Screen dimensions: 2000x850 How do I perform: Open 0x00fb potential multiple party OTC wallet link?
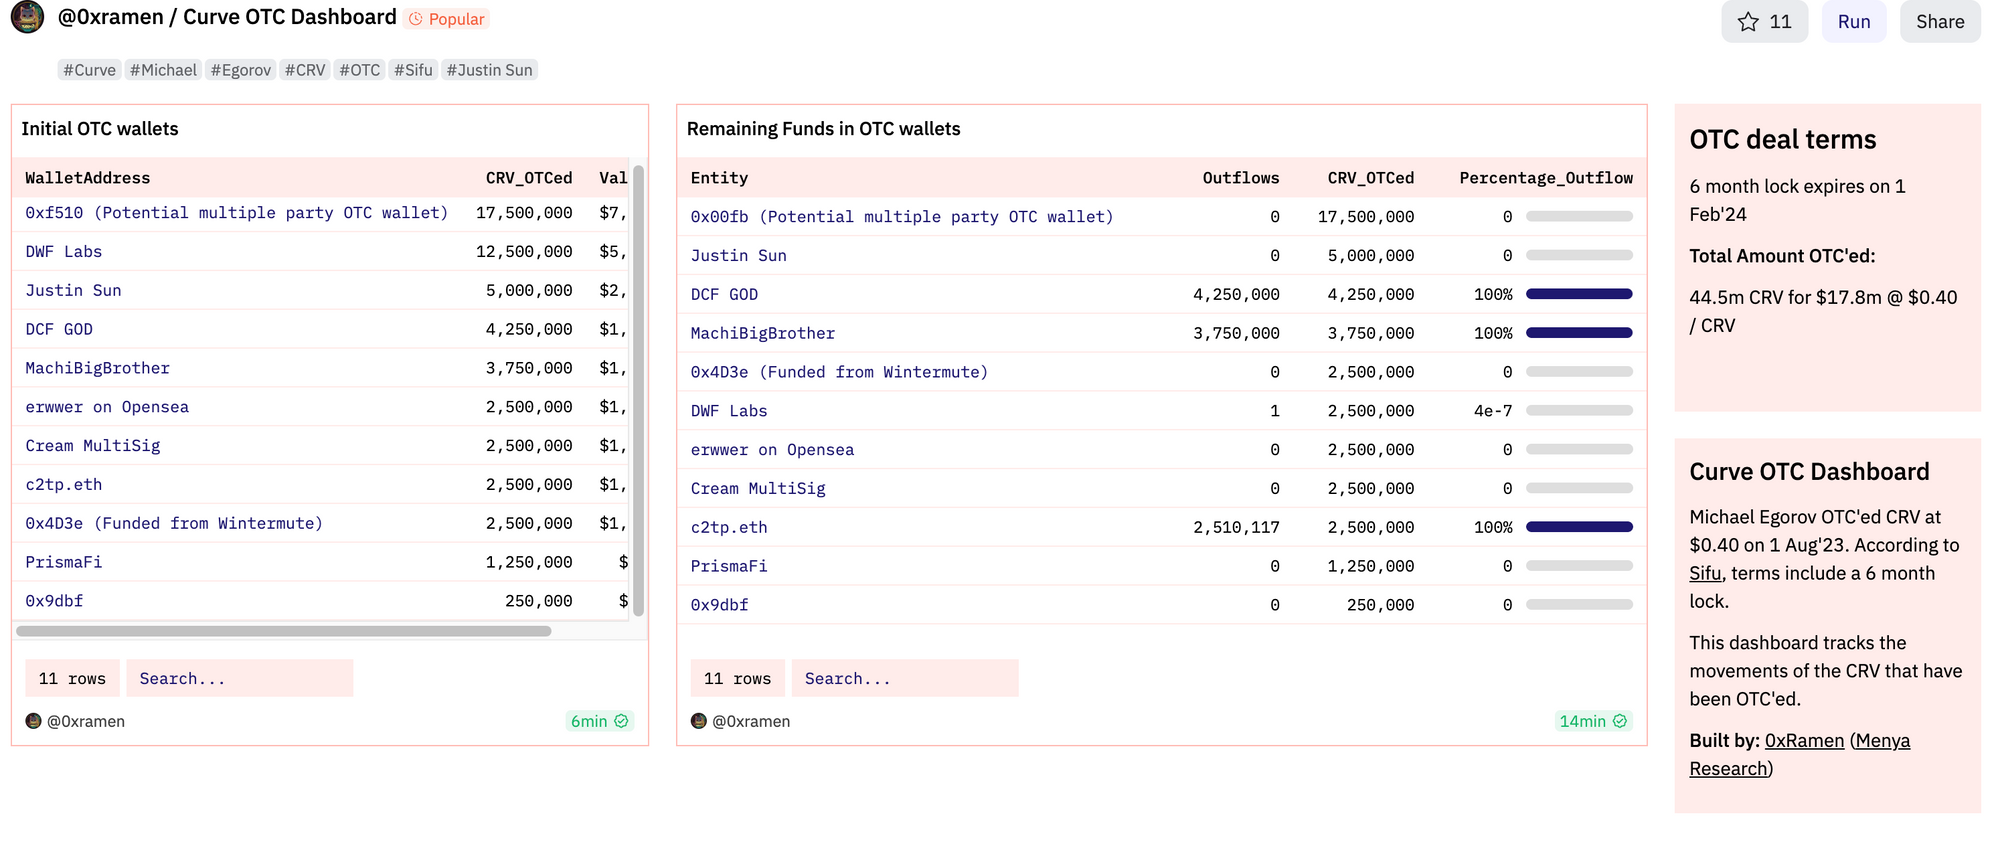coord(902,217)
